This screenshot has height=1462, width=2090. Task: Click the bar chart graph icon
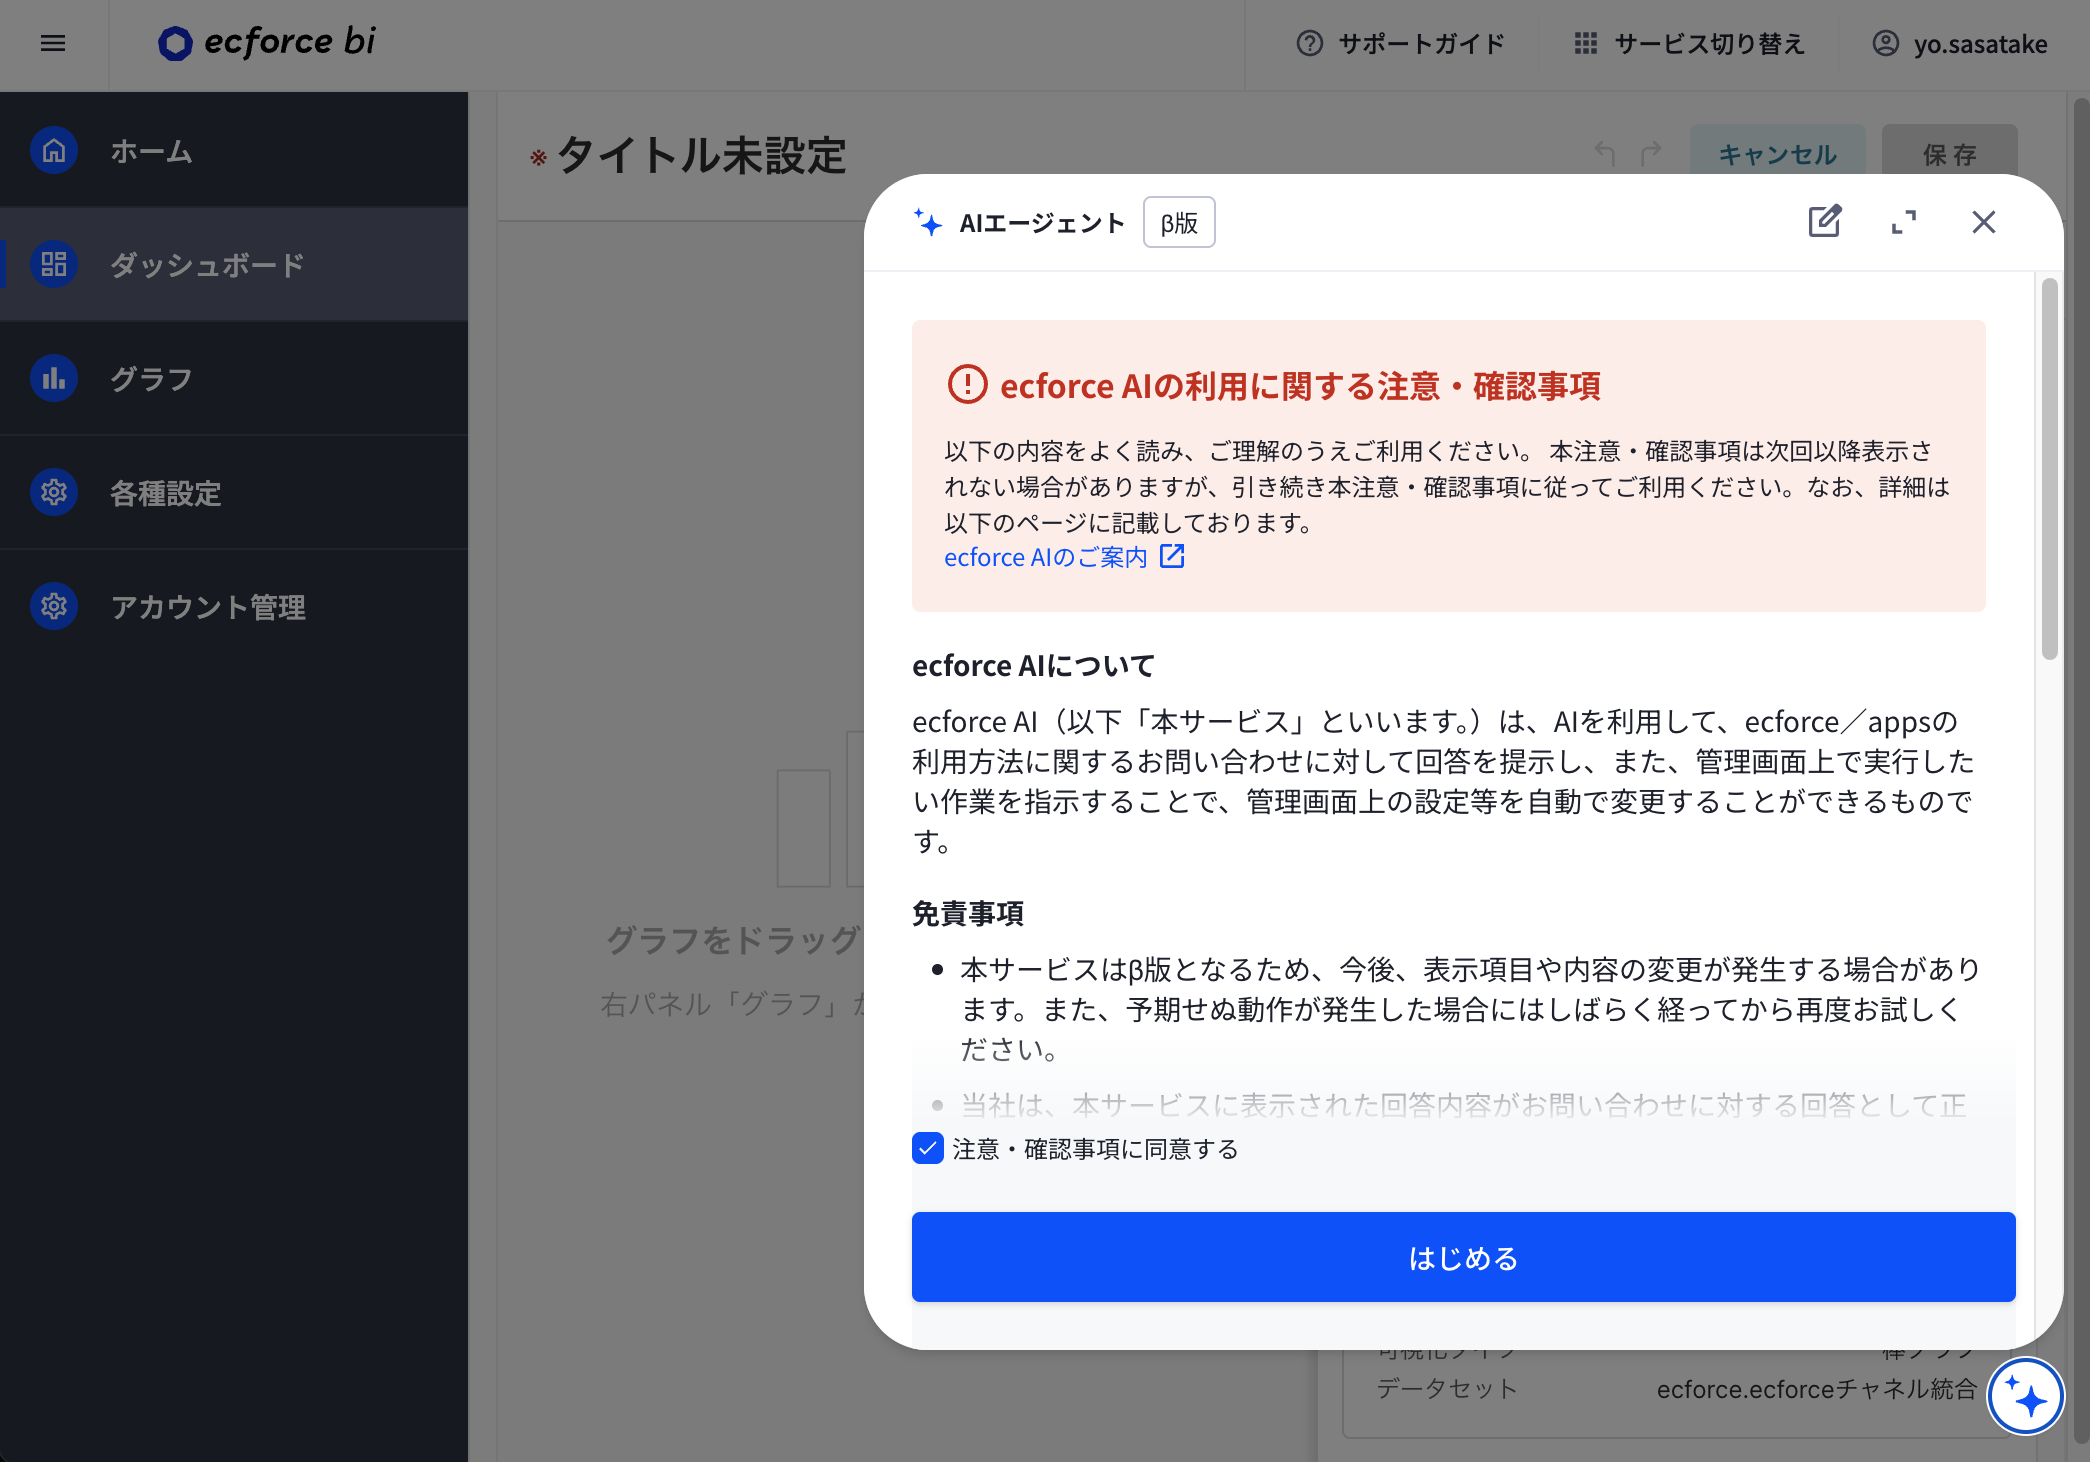54,379
